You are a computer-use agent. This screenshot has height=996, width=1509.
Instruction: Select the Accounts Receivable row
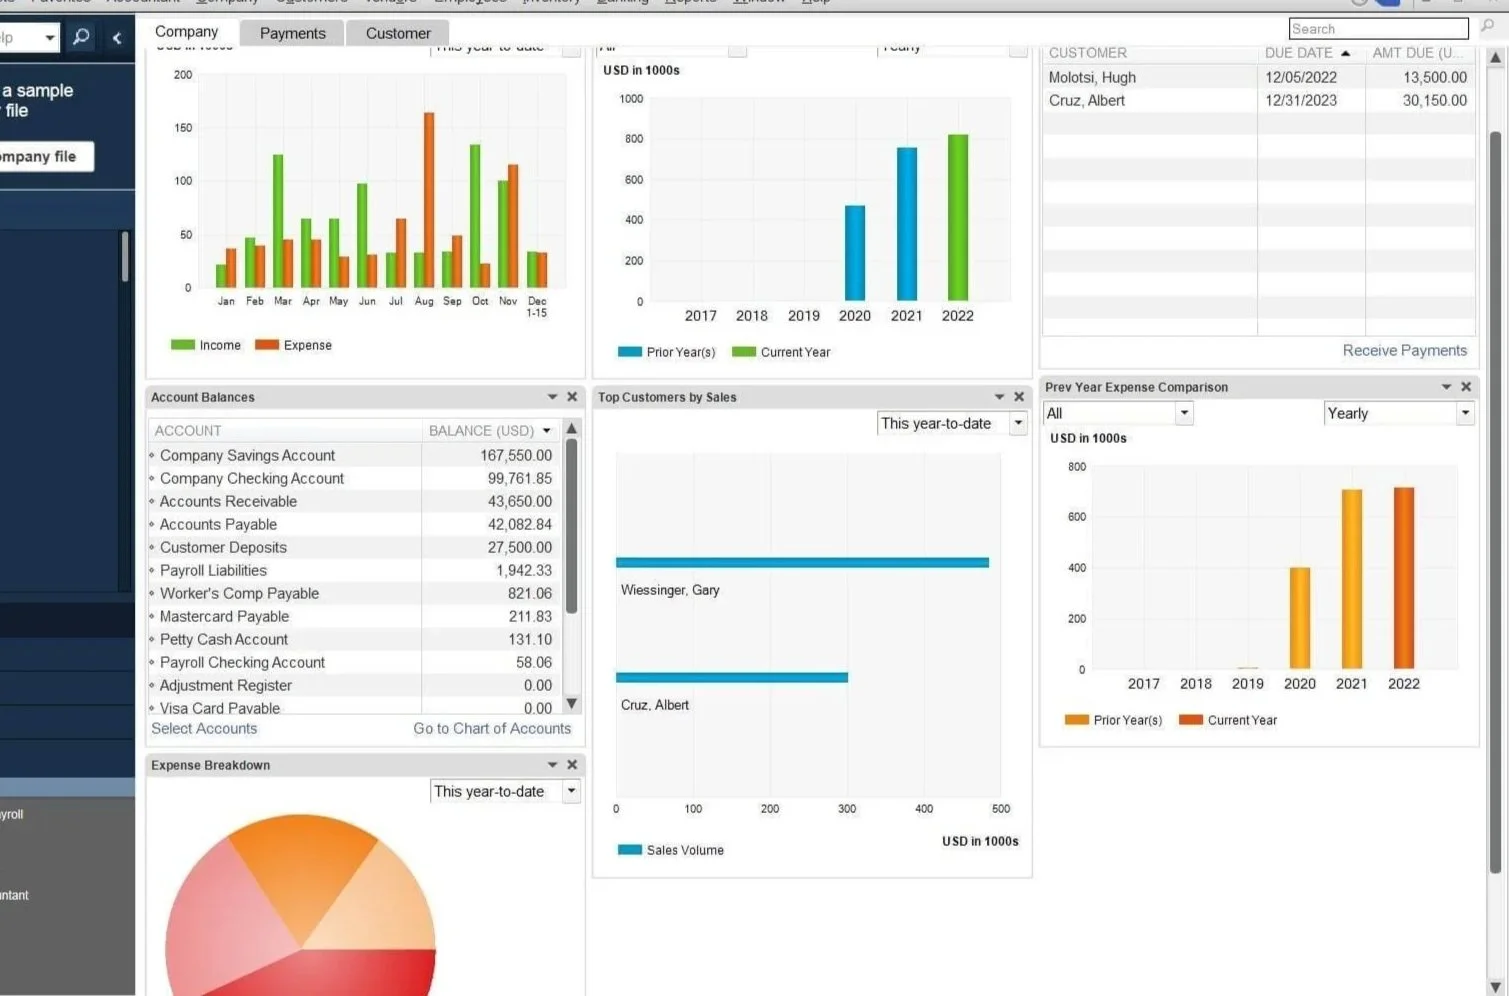(x=355, y=501)
